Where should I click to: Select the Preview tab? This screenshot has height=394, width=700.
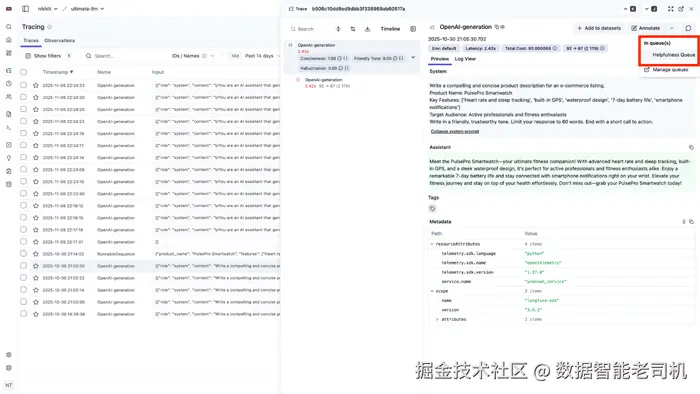pyautogui.click(x=440, y=59)
